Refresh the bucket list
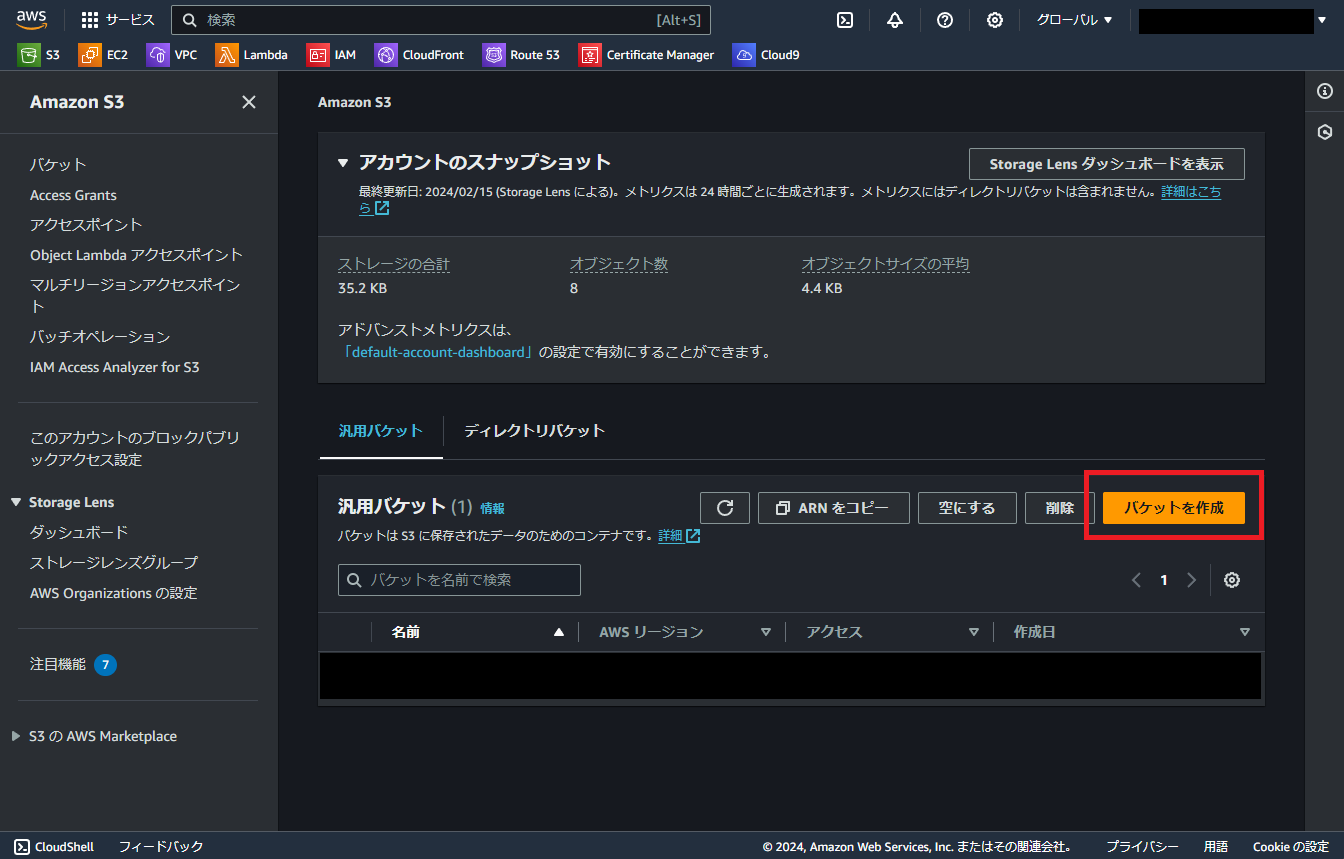 (x=724, y=507)
